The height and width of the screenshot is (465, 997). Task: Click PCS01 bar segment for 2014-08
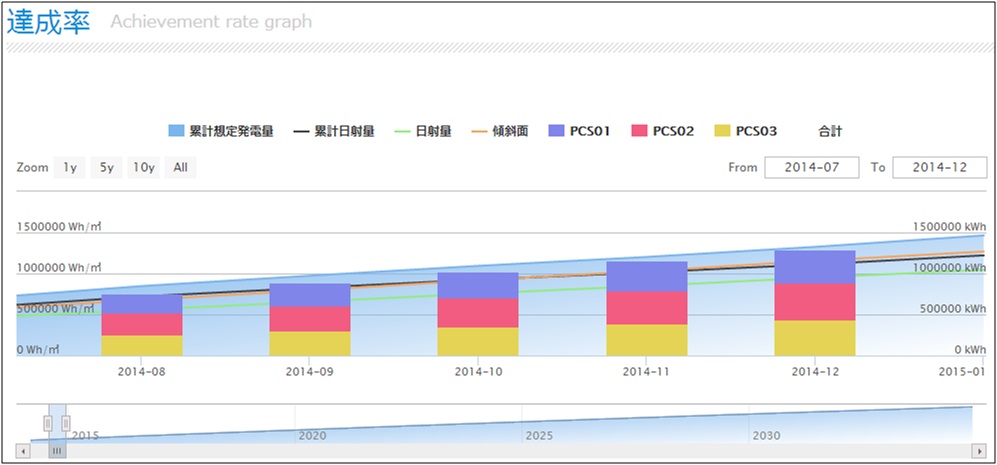(142, 304)
